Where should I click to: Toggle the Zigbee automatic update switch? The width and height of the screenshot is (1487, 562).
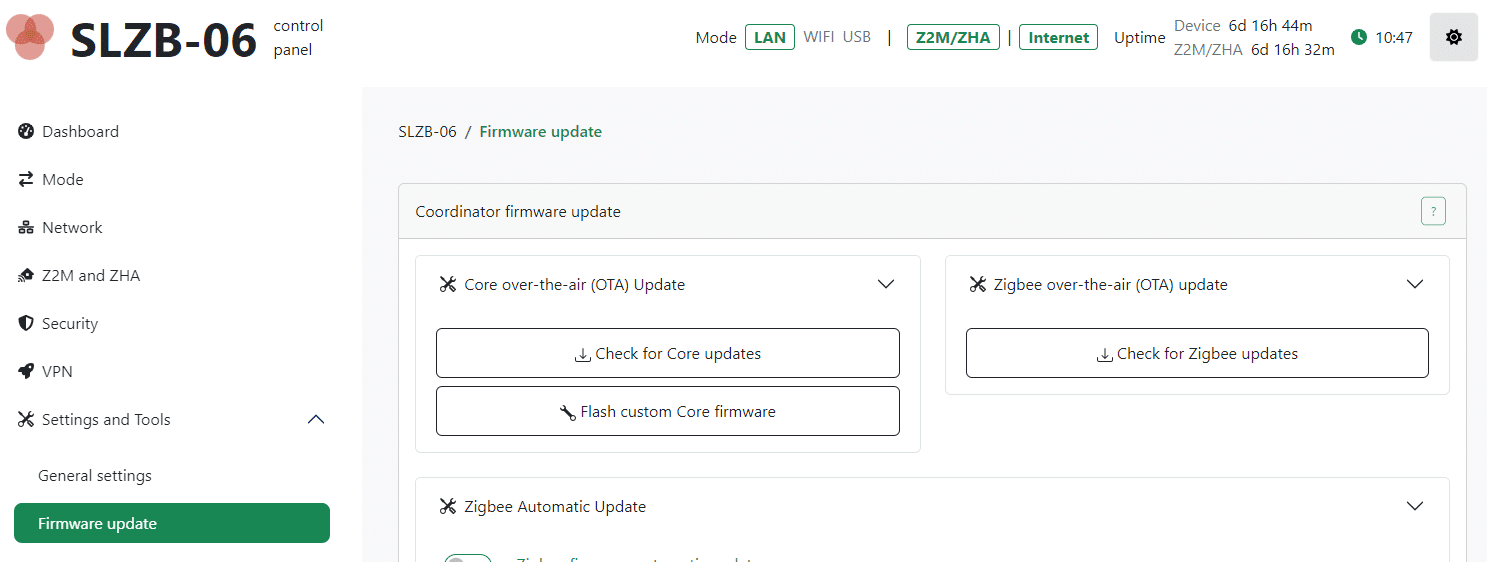coord(468,558)
